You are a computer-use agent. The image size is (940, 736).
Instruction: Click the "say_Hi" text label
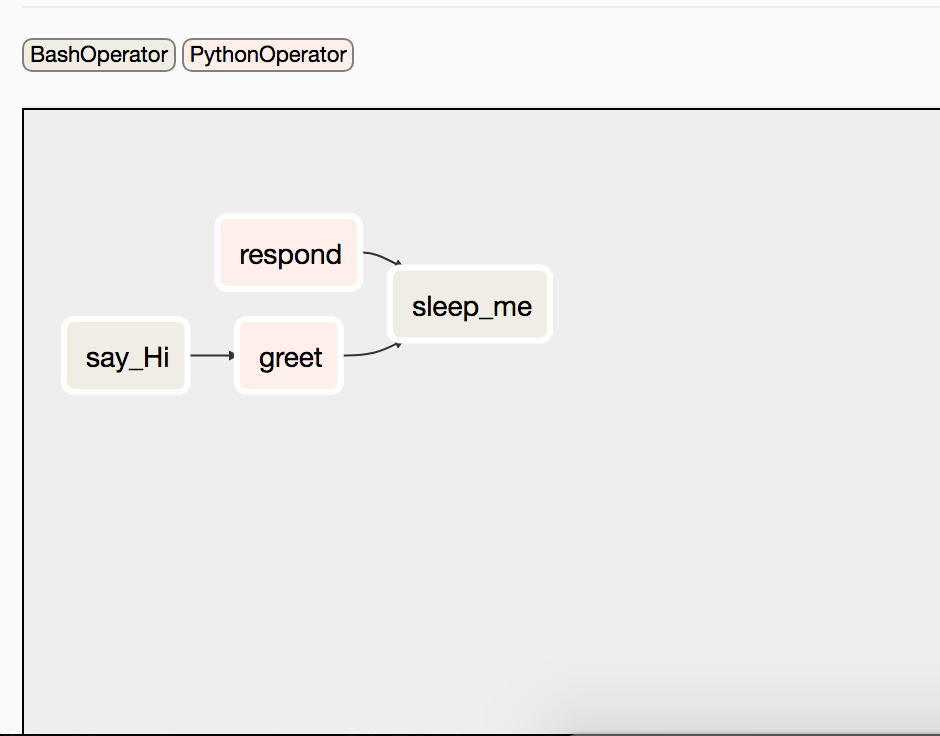click(x=127, y=358)
